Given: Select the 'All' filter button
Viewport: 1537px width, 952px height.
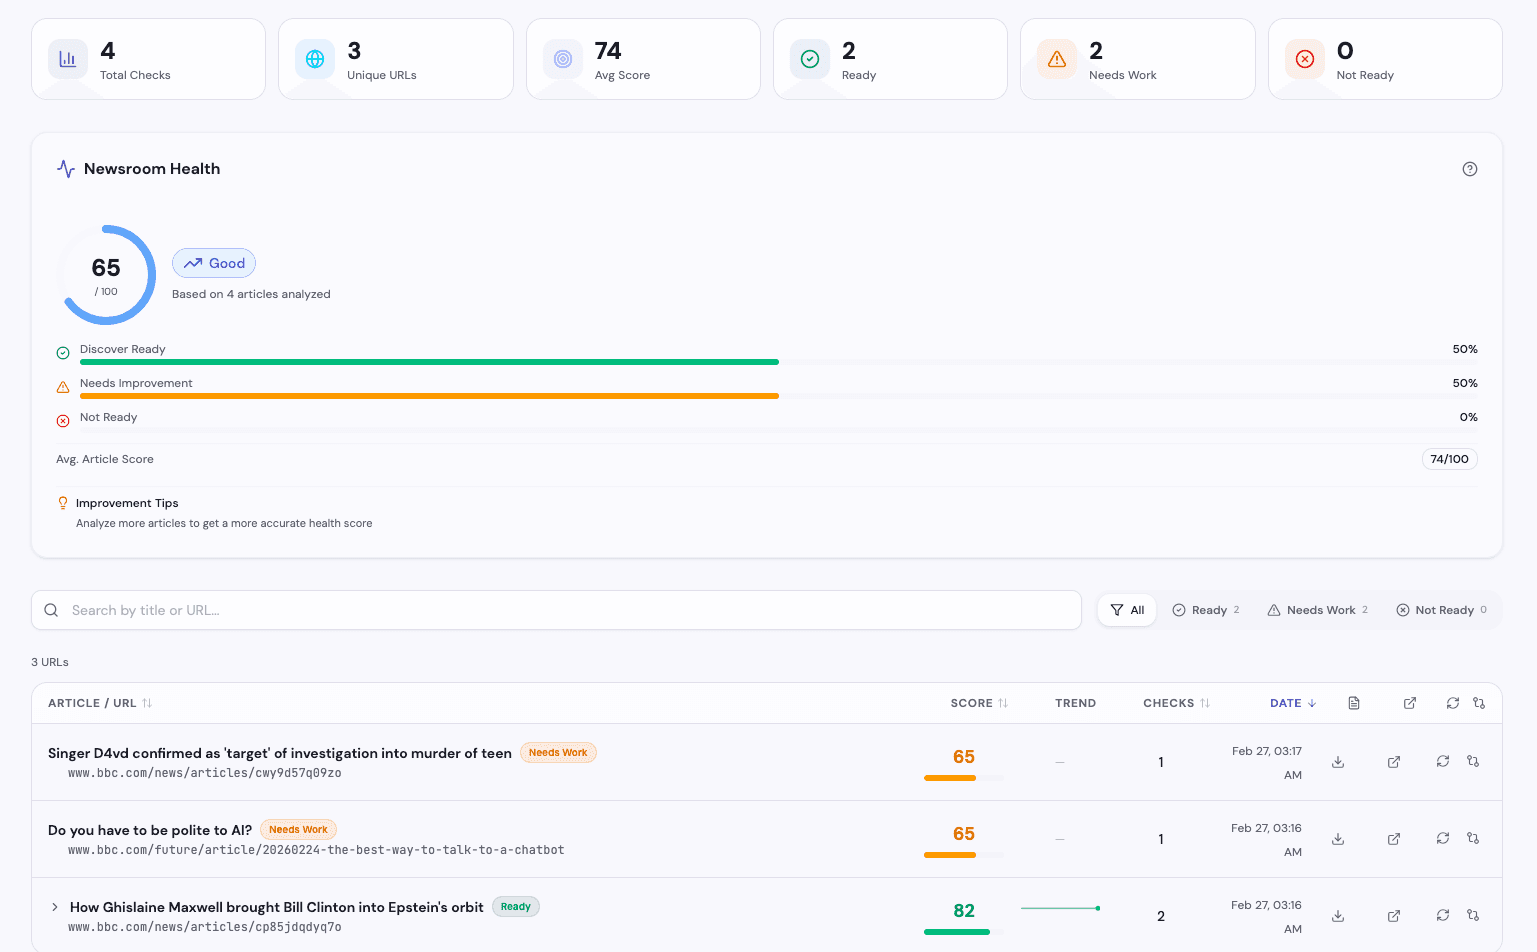Looking at the screenshot, I should pos(1126,609).
